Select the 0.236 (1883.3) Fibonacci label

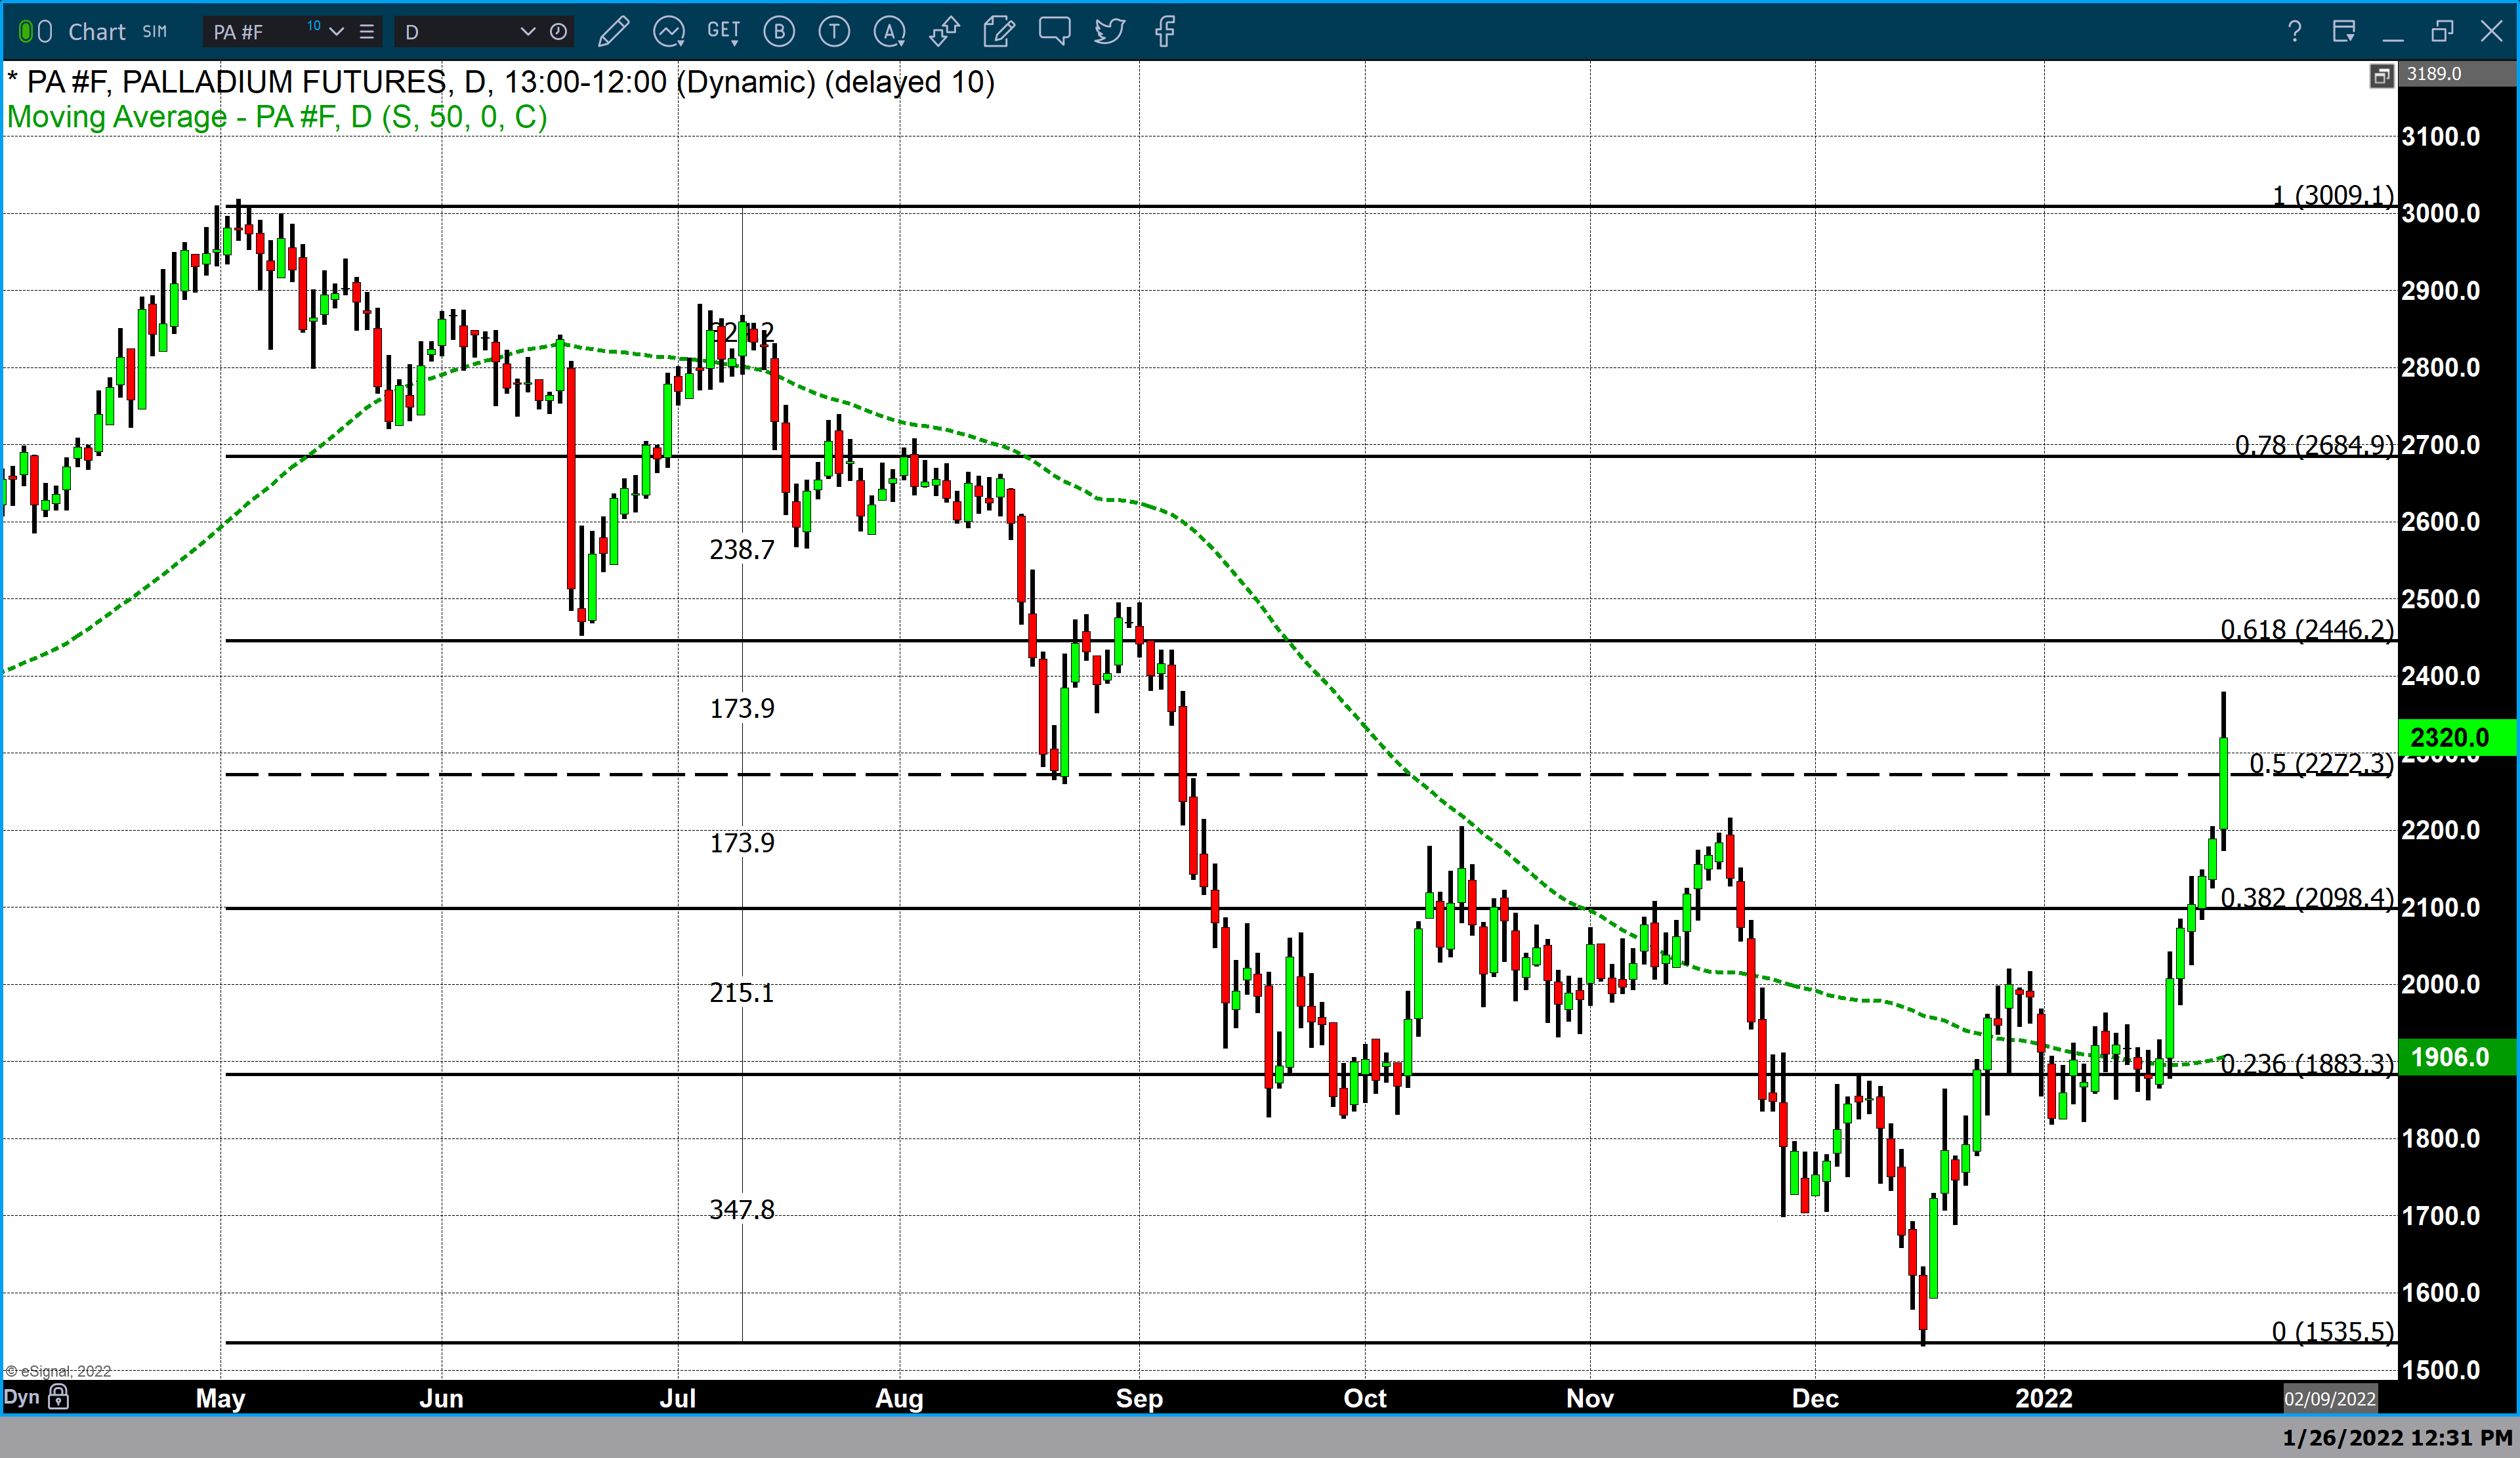click(x=2307, y=1063)
